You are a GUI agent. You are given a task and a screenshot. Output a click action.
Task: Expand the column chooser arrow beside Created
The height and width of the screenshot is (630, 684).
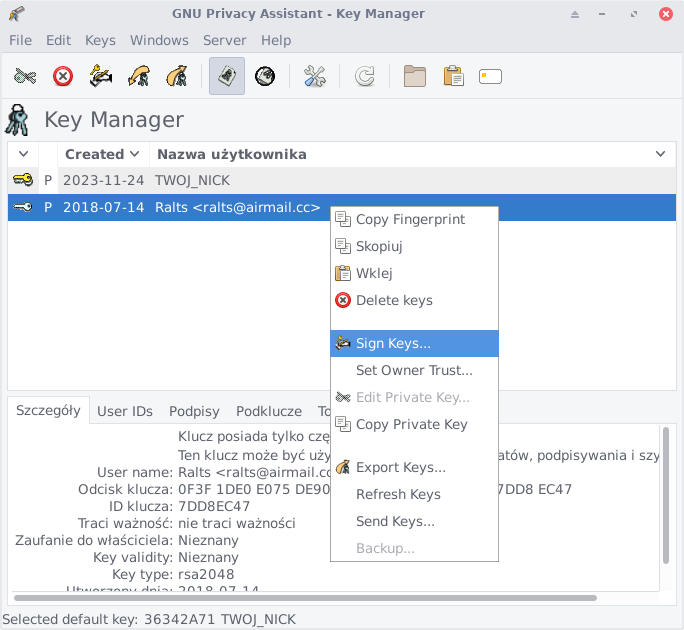coord(22,154)
